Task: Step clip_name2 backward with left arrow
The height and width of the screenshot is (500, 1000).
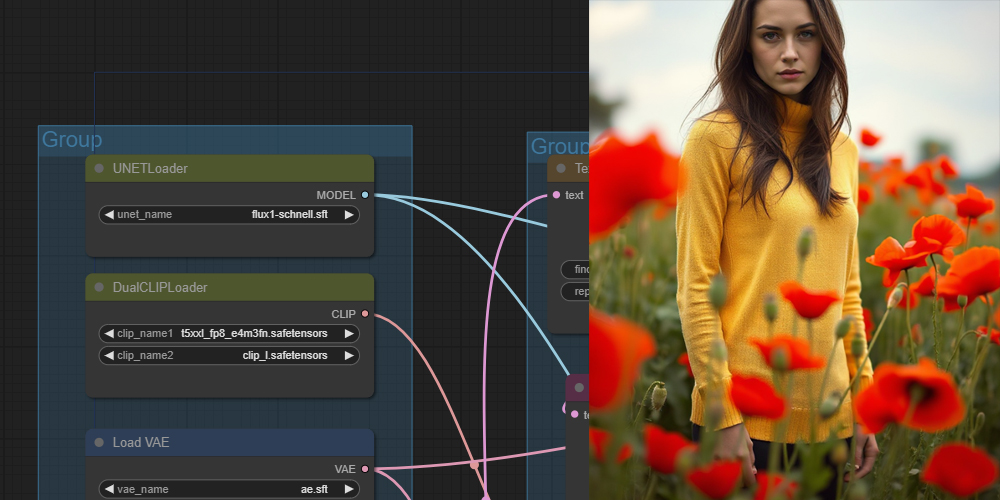Action: coord(109,355)
